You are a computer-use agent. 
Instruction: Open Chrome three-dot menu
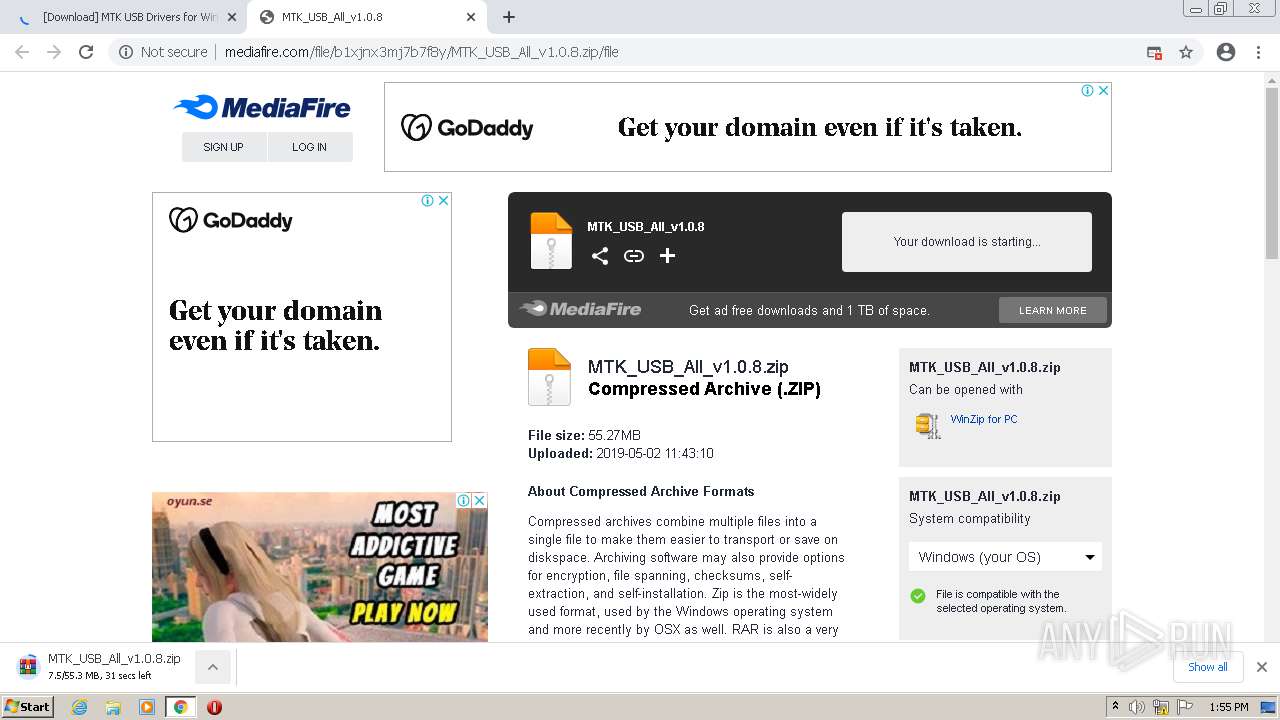click(x=1258, y=52)
